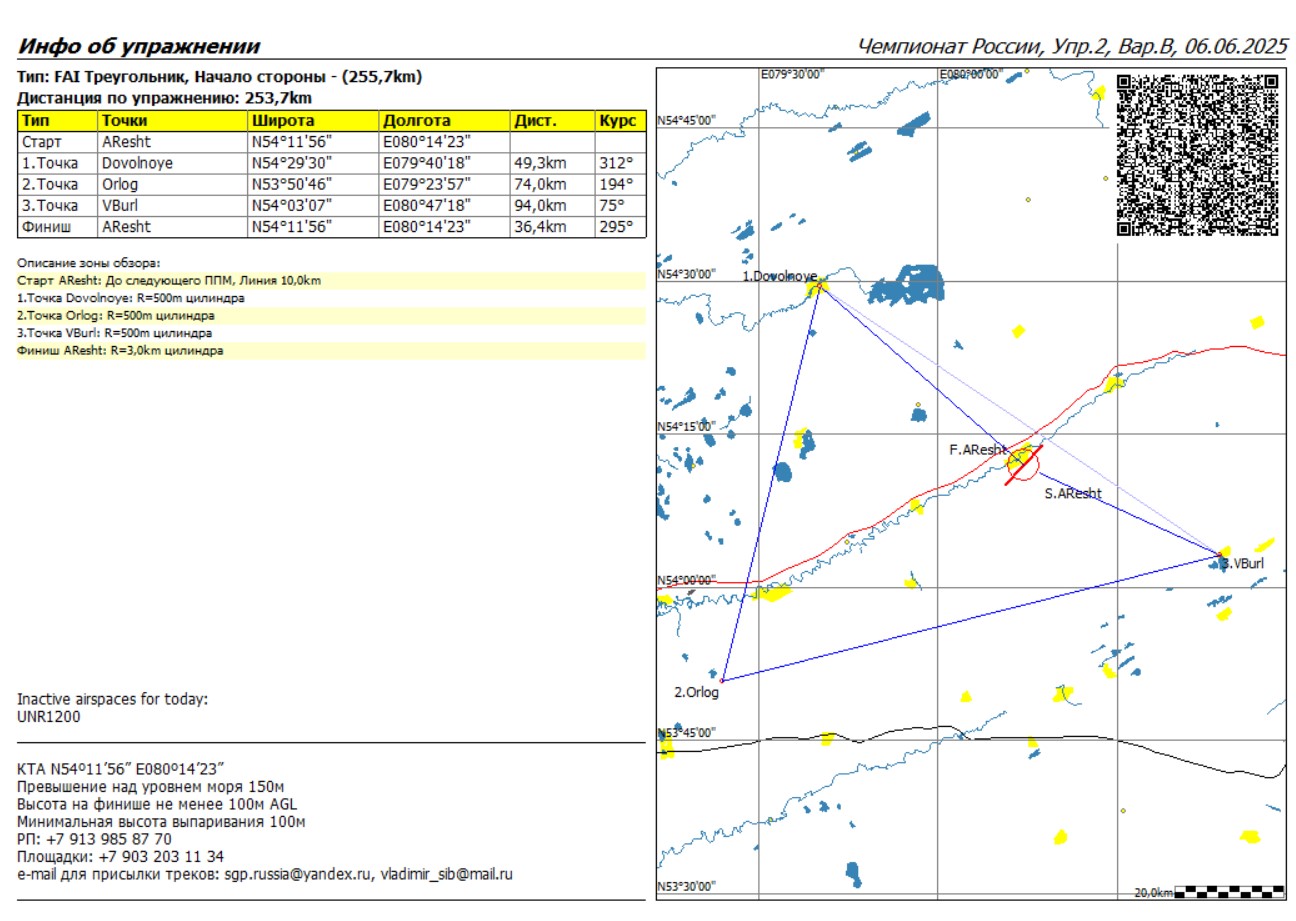Click the N54°15'00" latitude label on map
1296x921 pixels.
(x=688, y=427)
